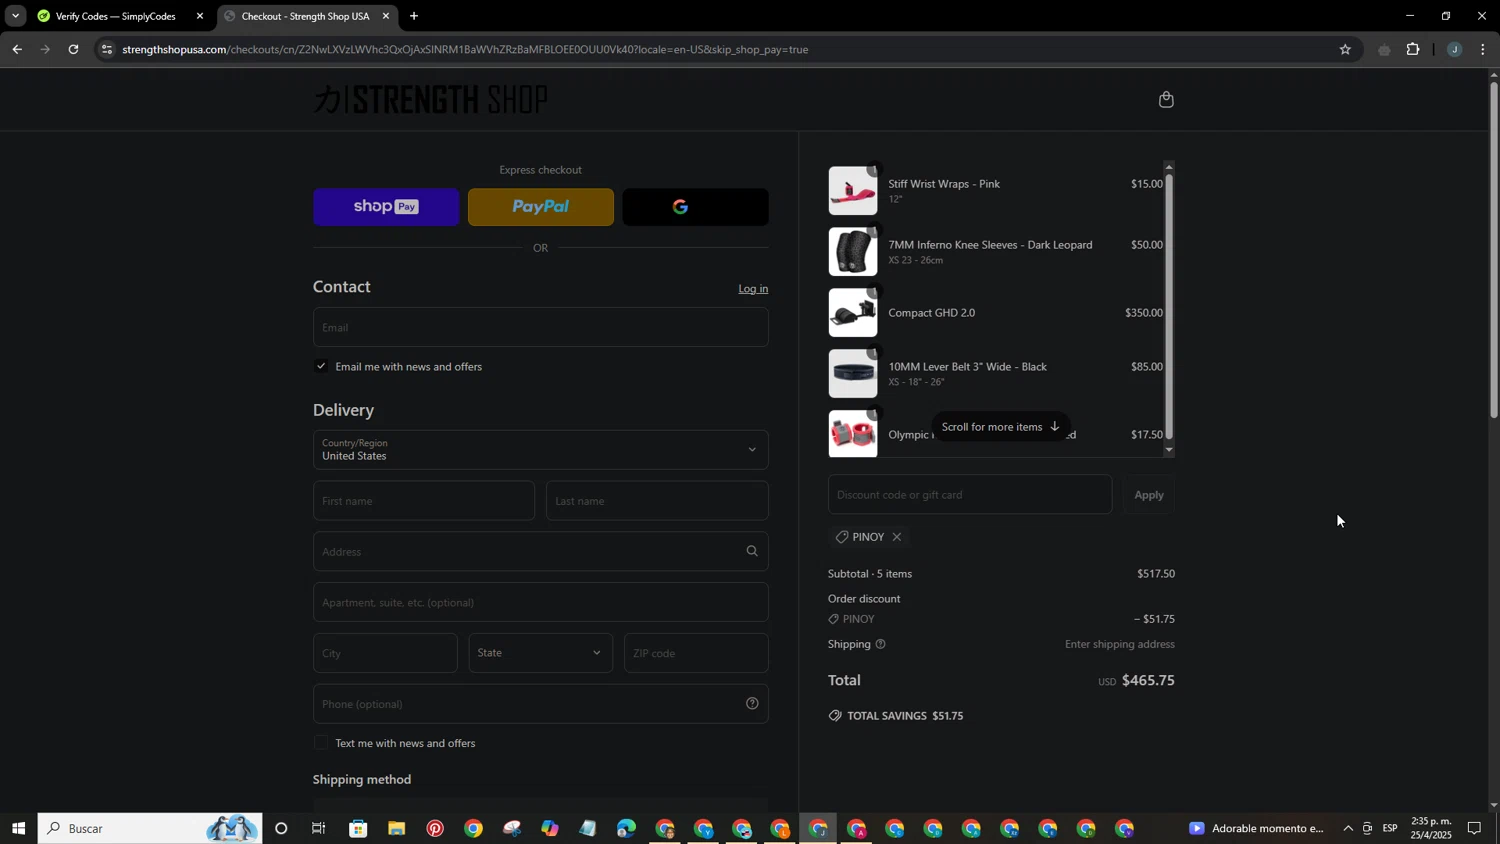Click the Log in link
Screen dimensions: 1500x844
pyautogui.click(x=753, y=289)
